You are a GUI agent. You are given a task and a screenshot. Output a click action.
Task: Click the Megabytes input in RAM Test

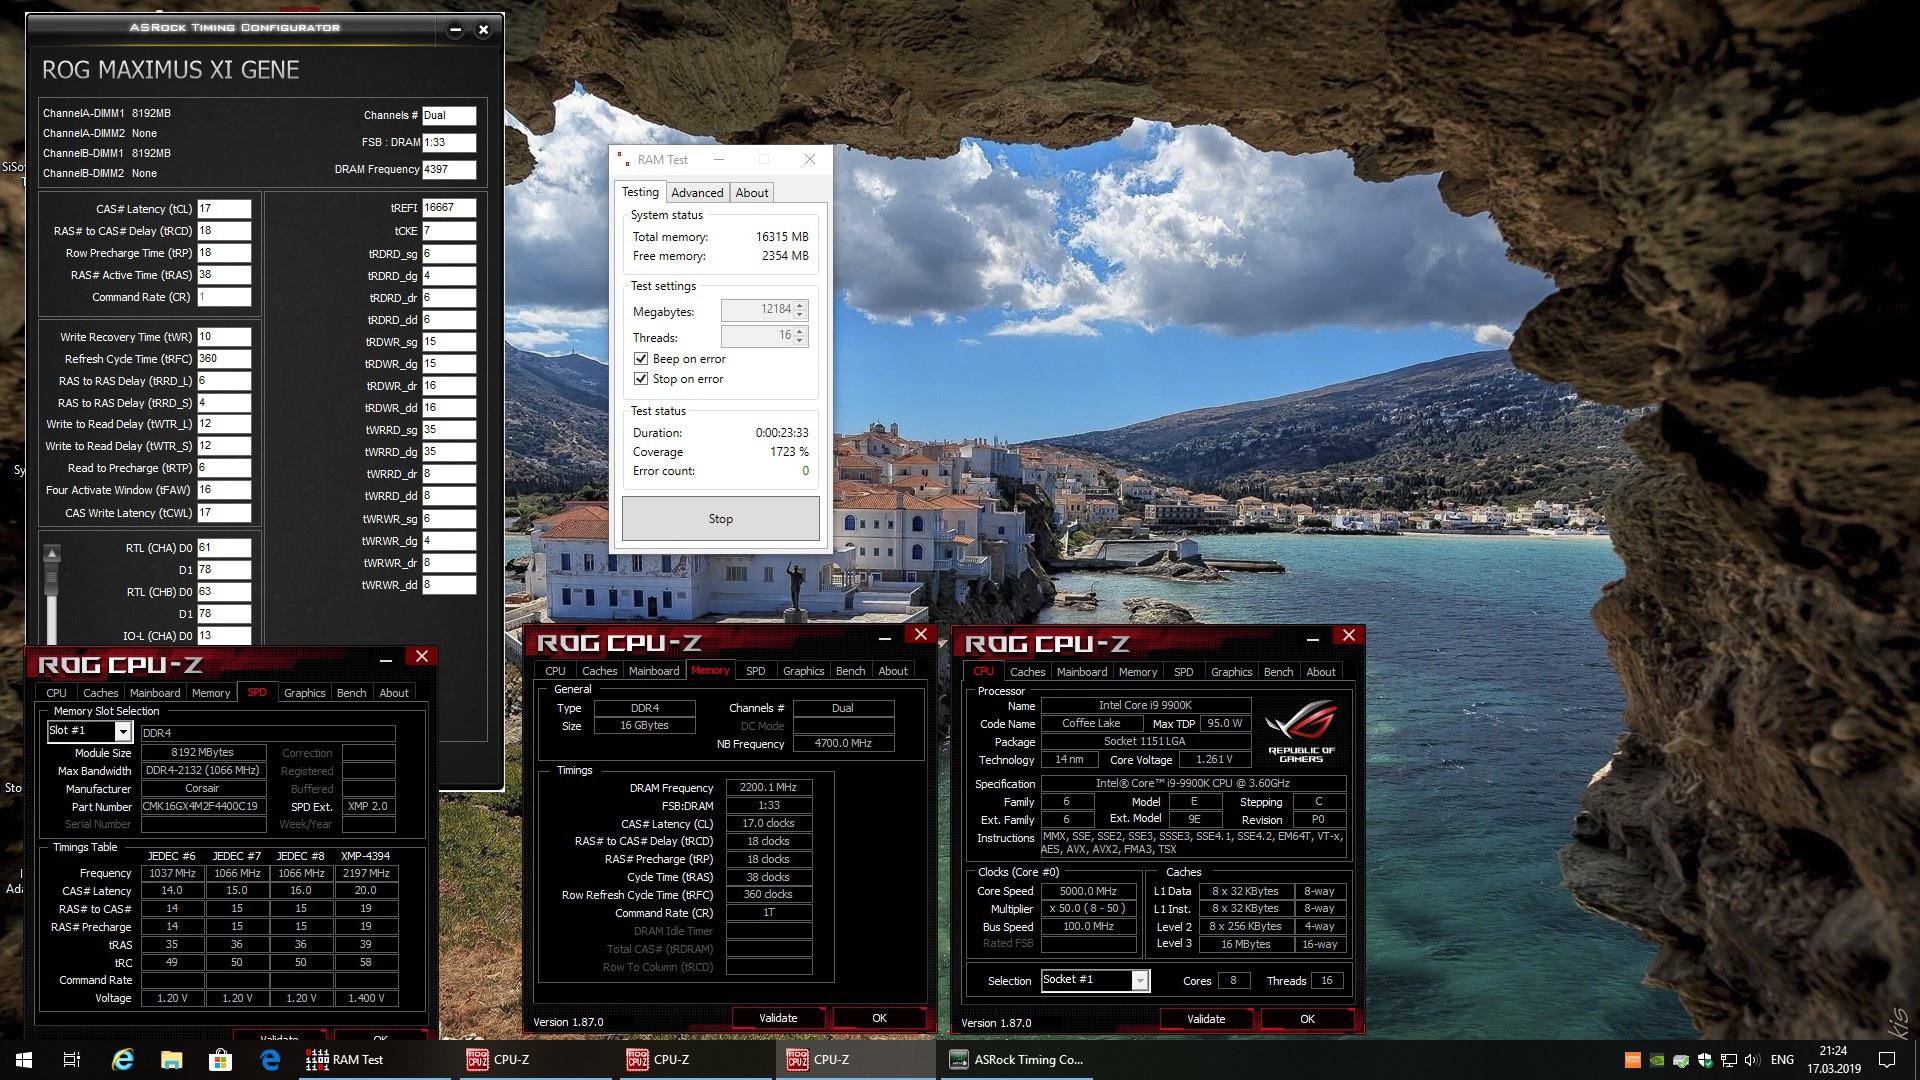(757, 310)
